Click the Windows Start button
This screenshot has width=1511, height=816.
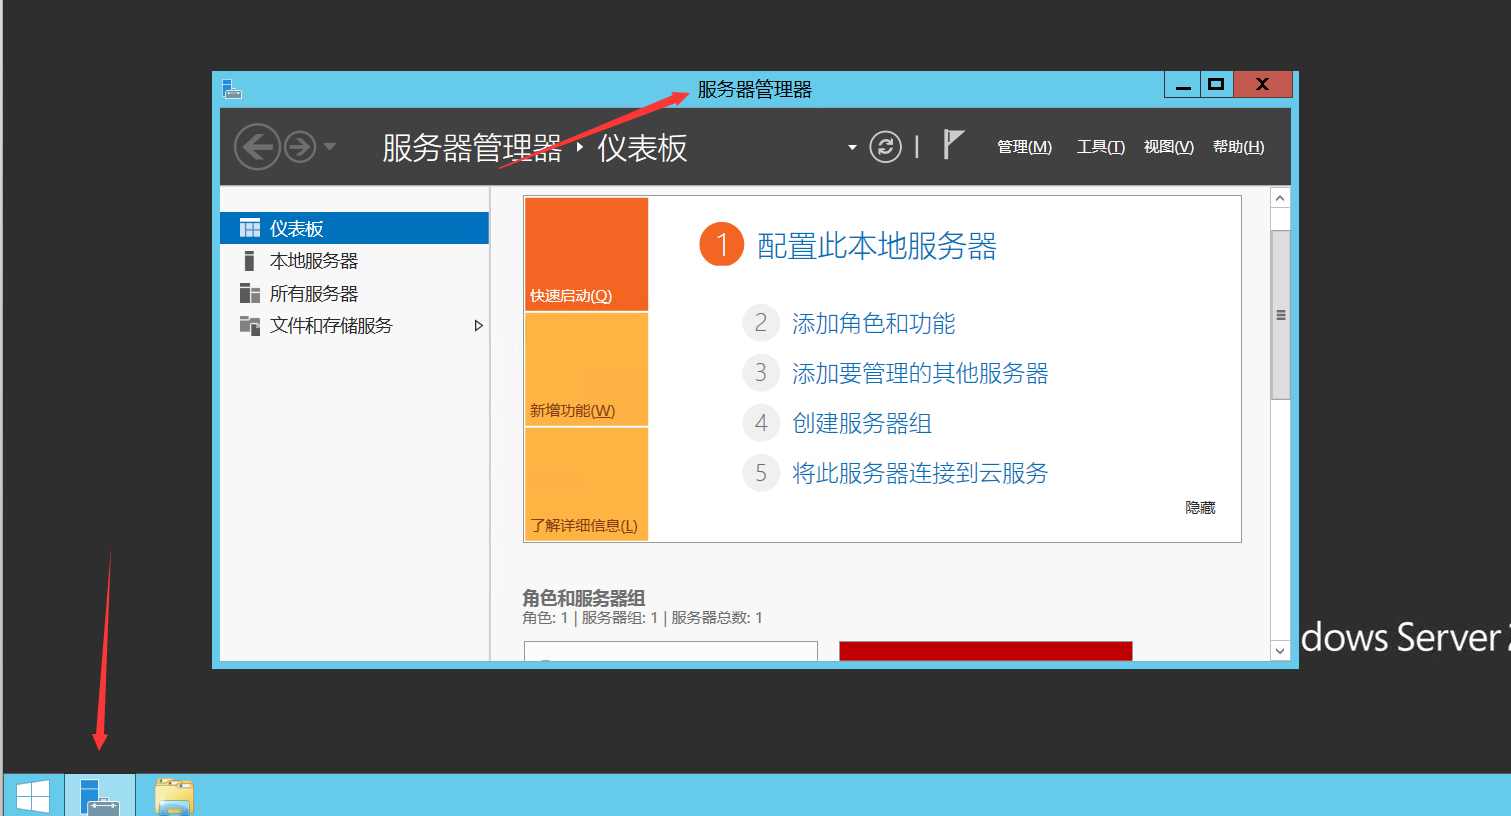point(35,793)
